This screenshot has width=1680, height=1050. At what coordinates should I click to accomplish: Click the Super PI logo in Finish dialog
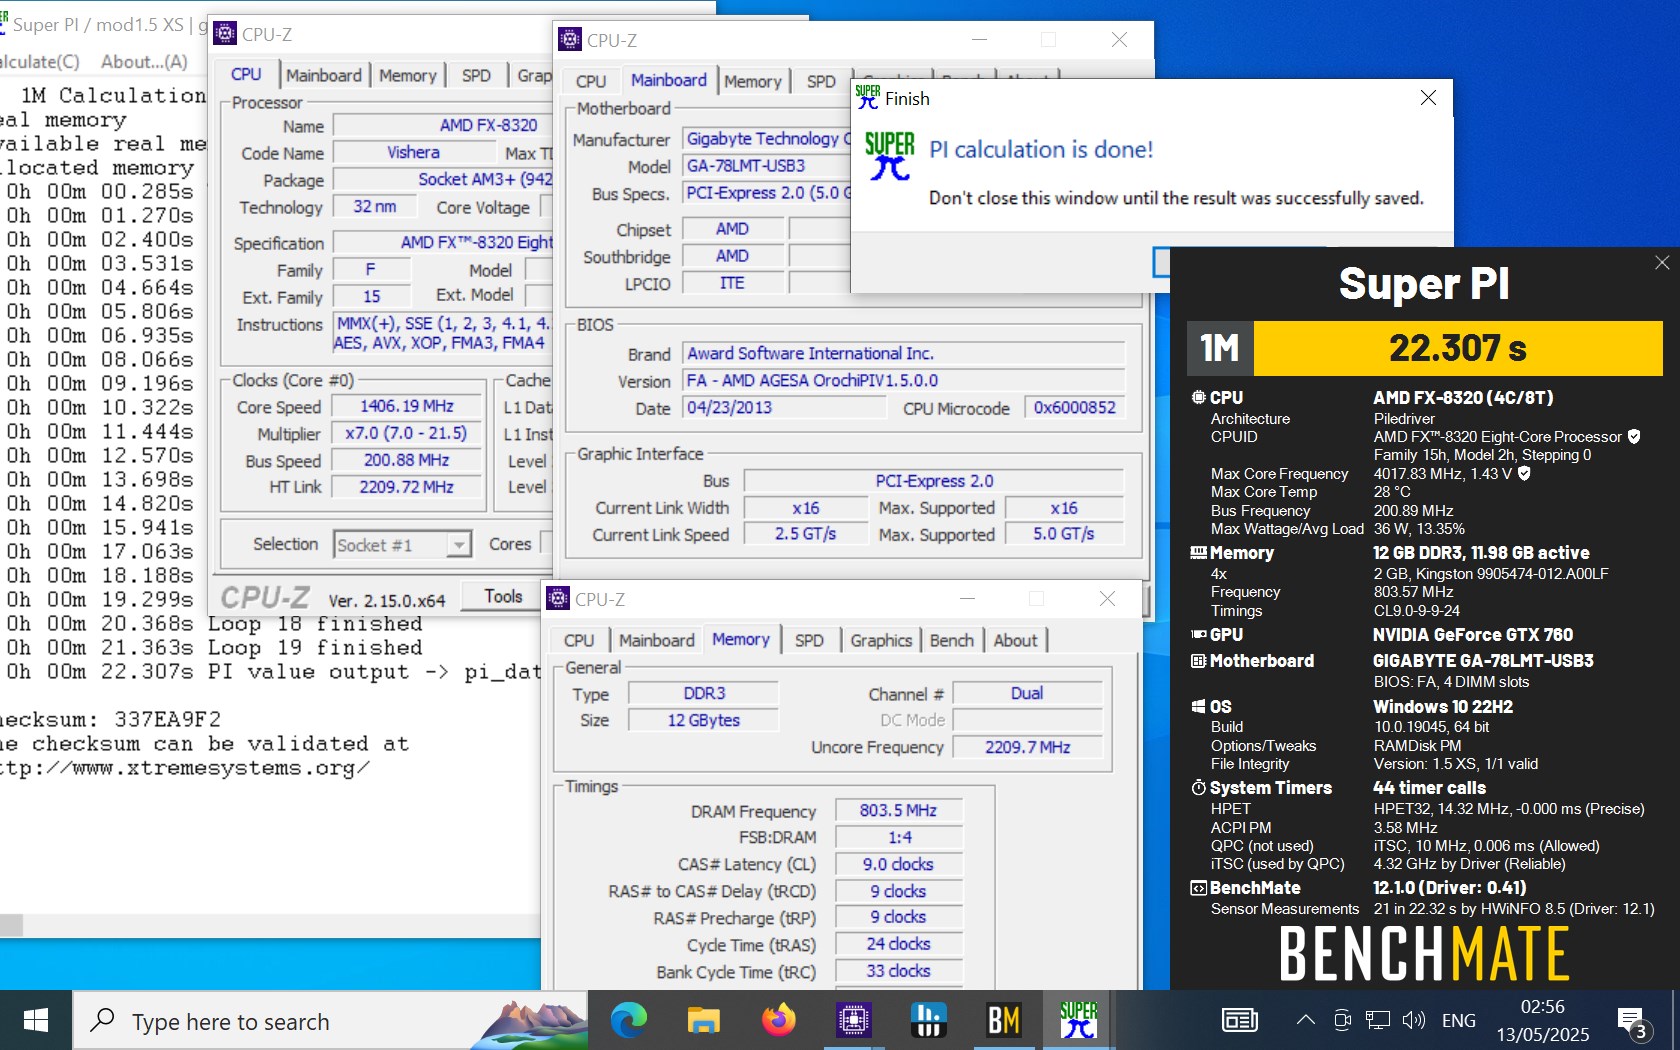889,156
